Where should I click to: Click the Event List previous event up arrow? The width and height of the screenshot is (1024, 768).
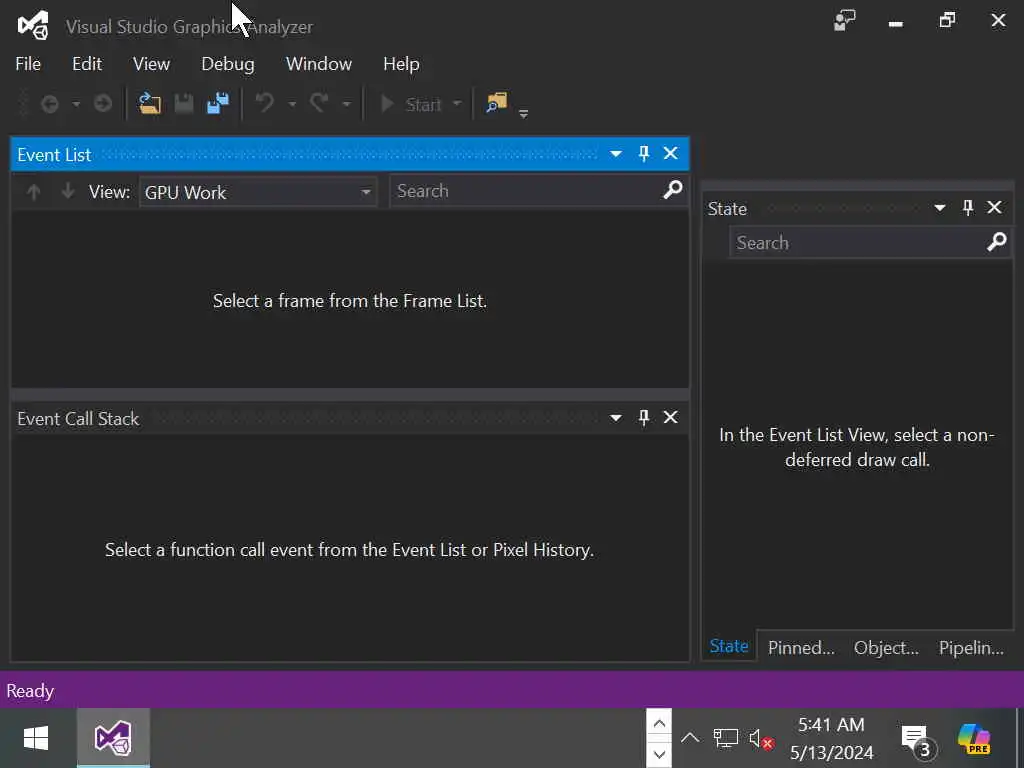pyautogui.click(x=34, y=192)
